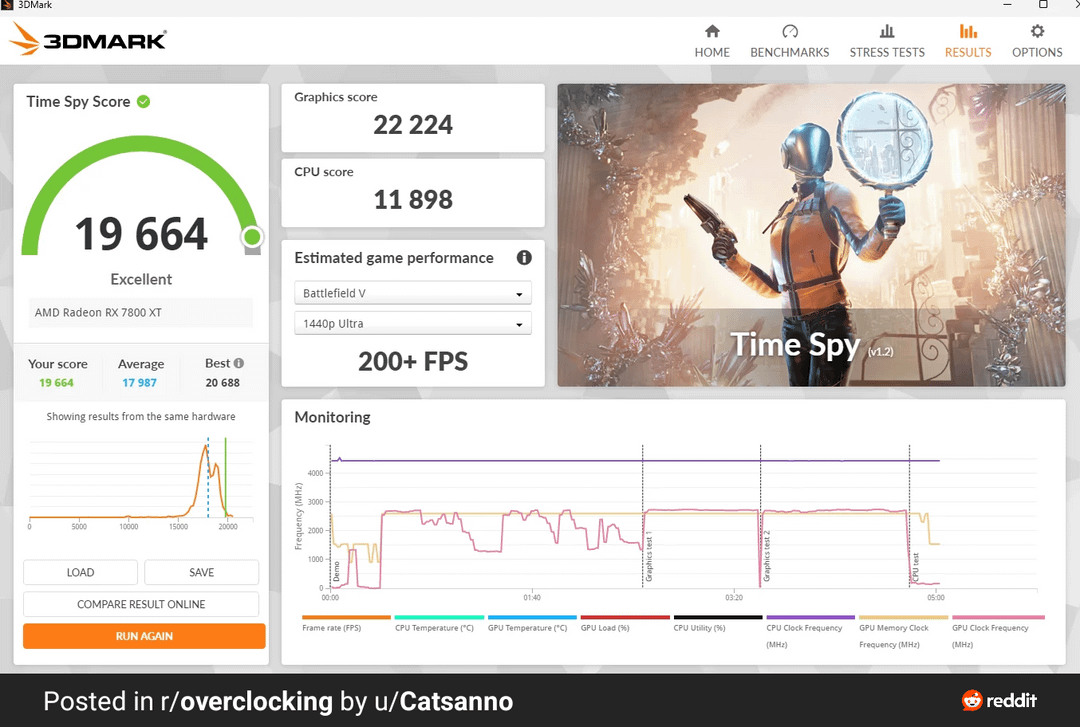
Task: Click the Graphics test 1 timeline marker
Action: 648,557
